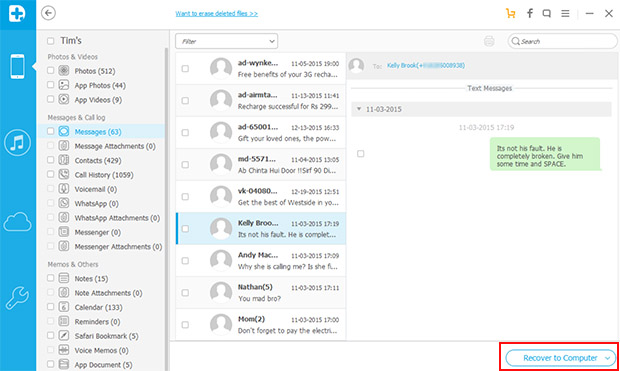The width and height of the screenshot is (620, 371).
Task: Click the Contacts category icon
Action: [64, 160]
